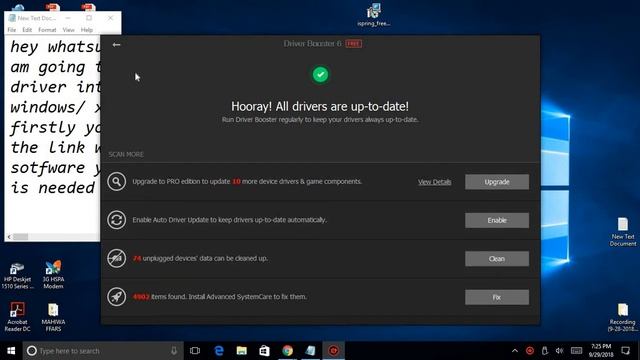Select 3G HSPA Modem desktop icon
The height and width of the screenshot is (360, 640).
tap(53, 275)
